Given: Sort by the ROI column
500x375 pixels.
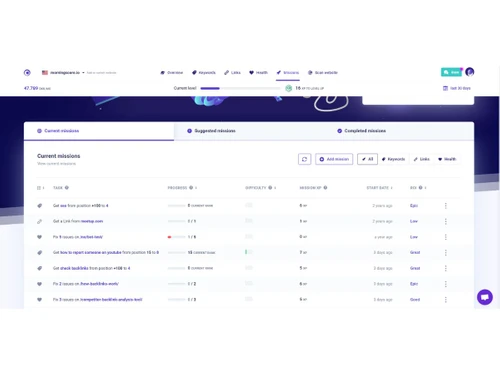Looking at the screenshot, I should tap(425, 188).
